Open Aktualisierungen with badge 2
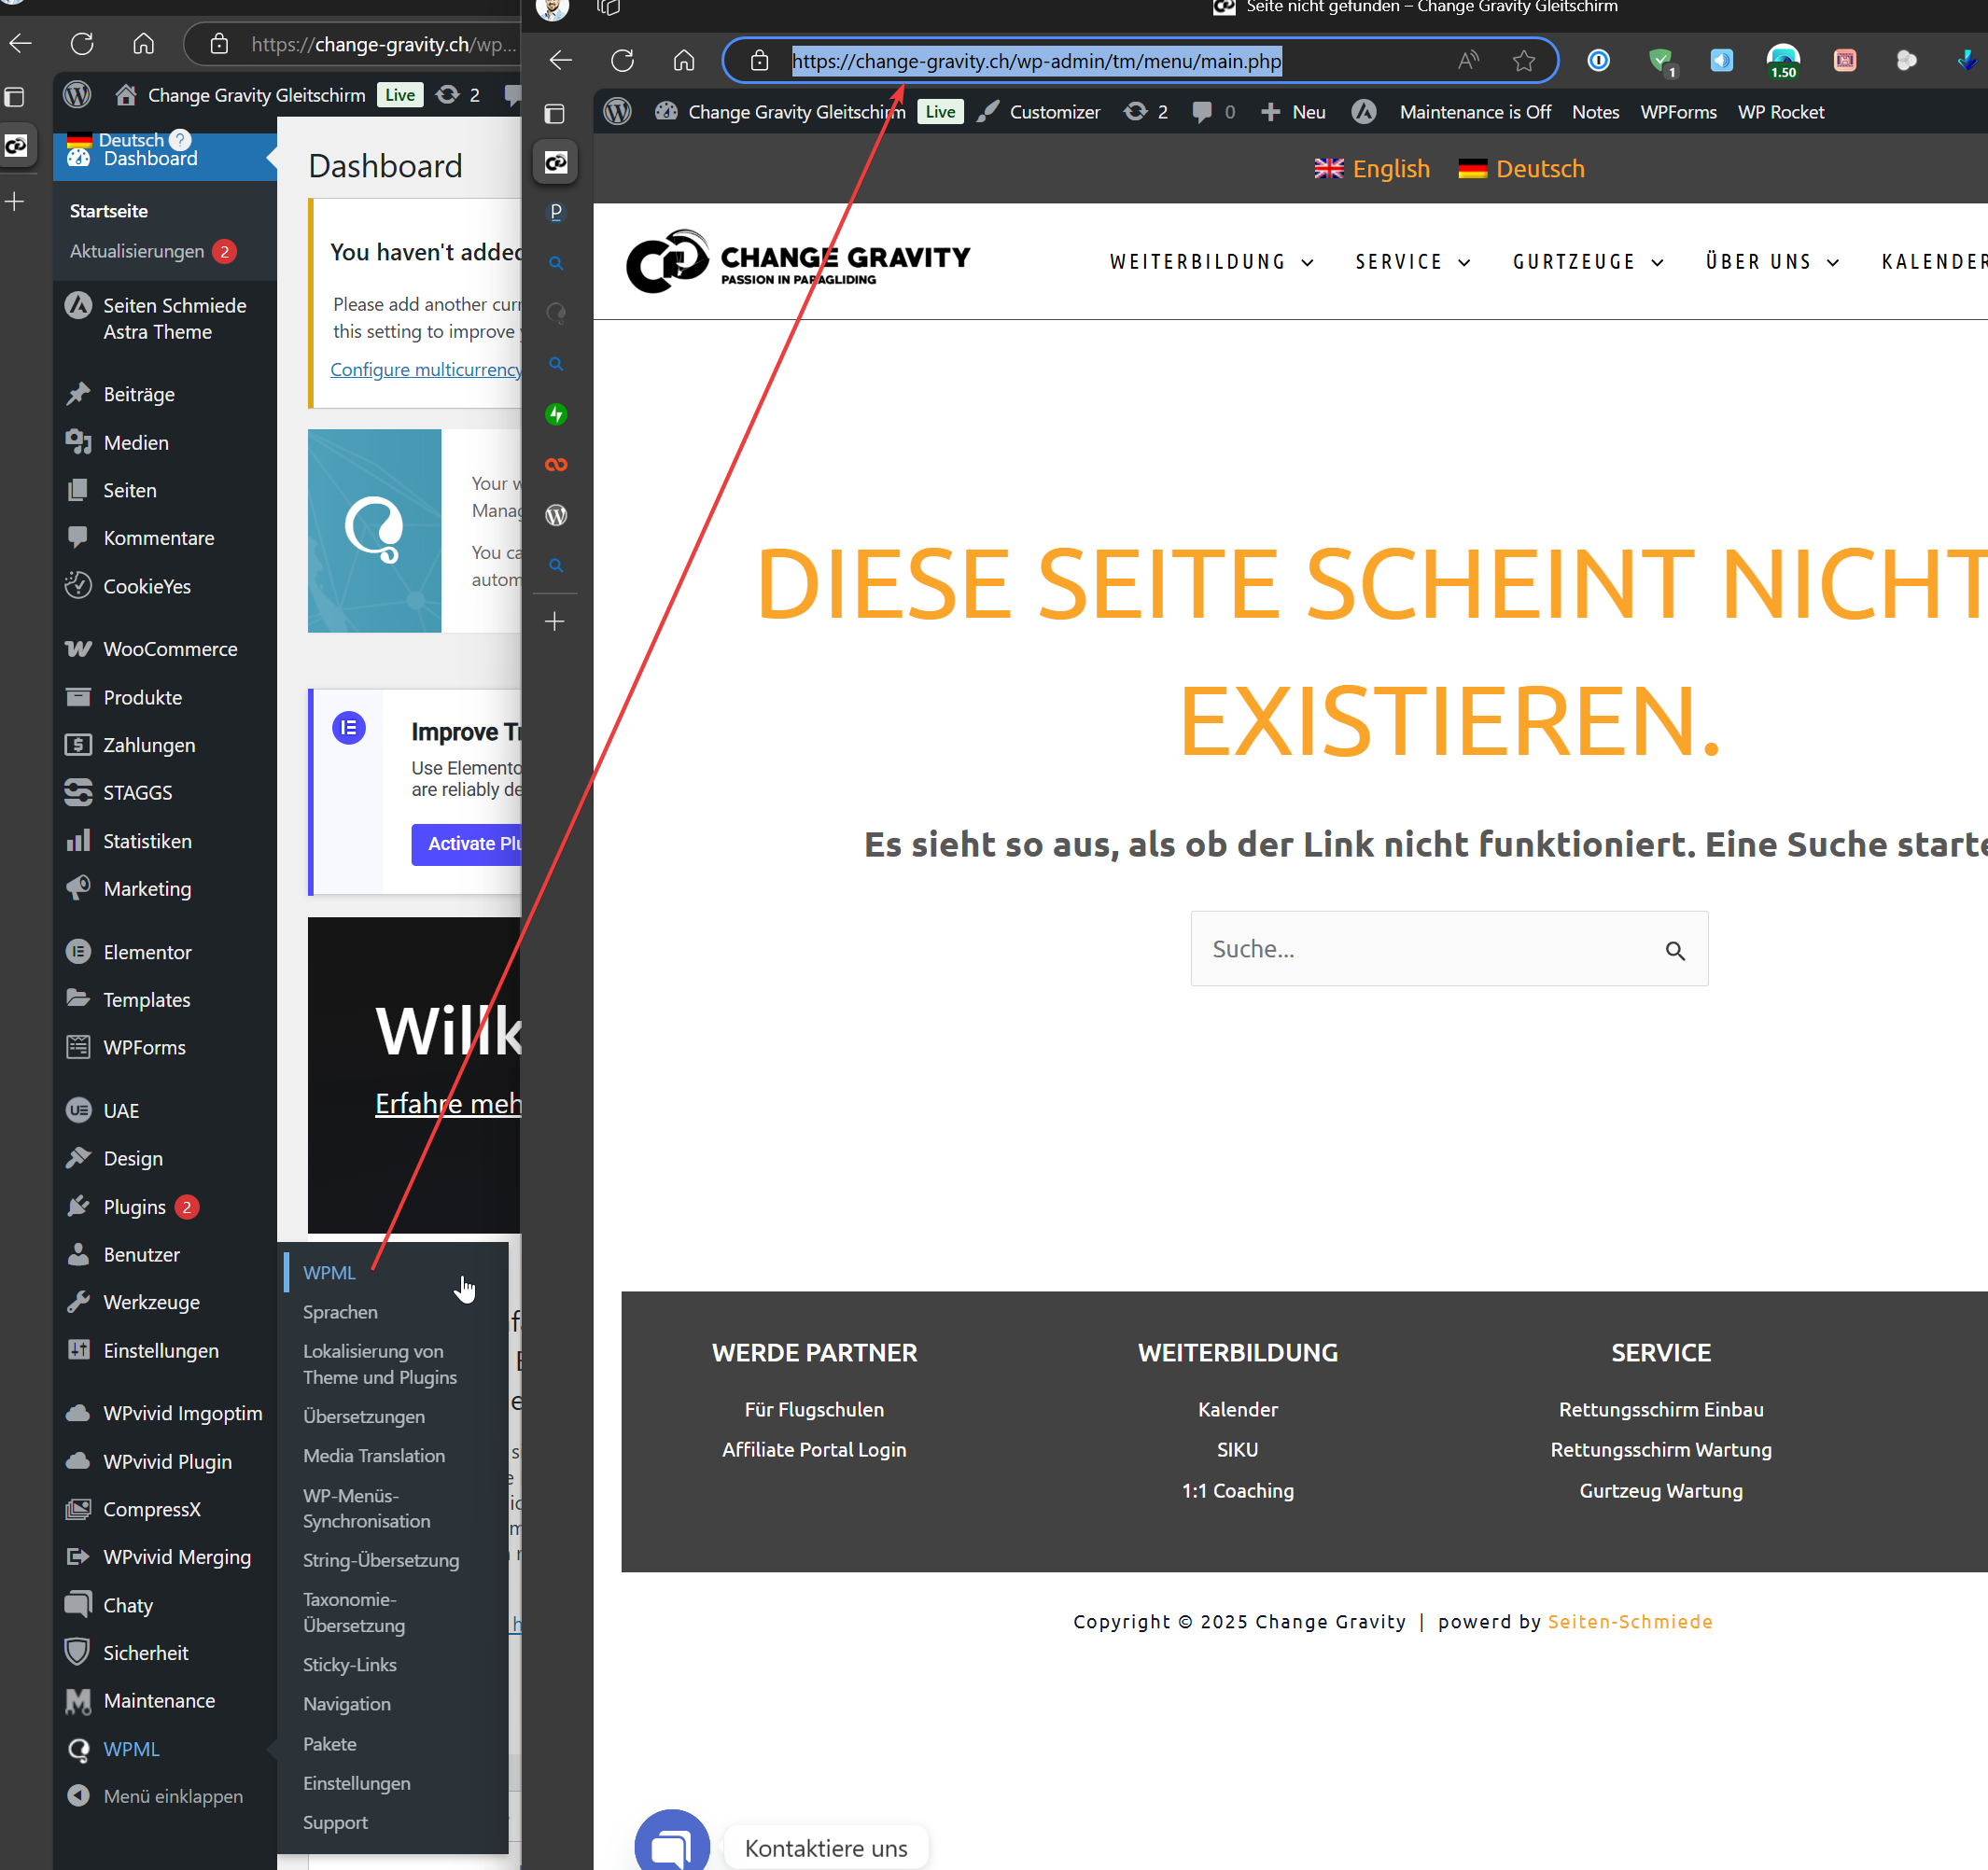 152,251
